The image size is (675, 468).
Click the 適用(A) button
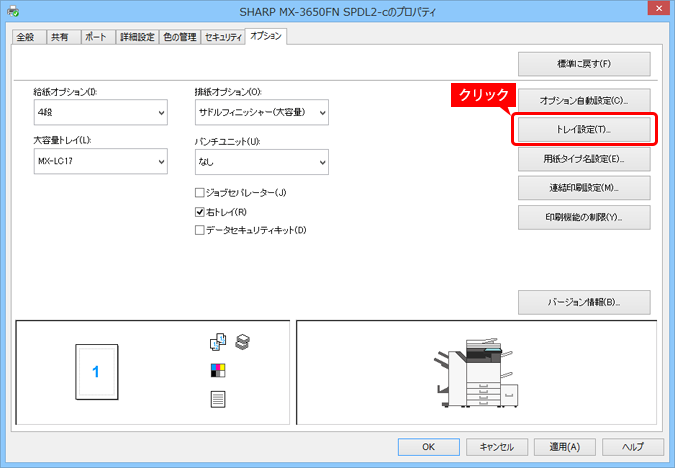(x=565, y=447)
